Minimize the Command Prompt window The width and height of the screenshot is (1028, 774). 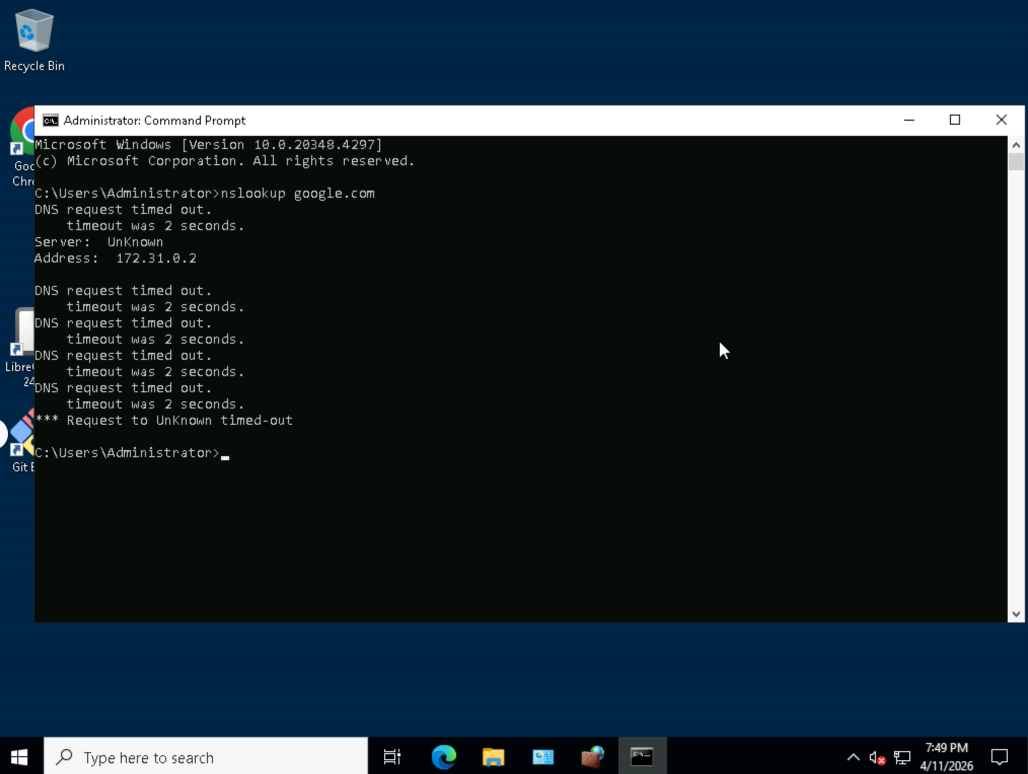click(x=909, y=120)
